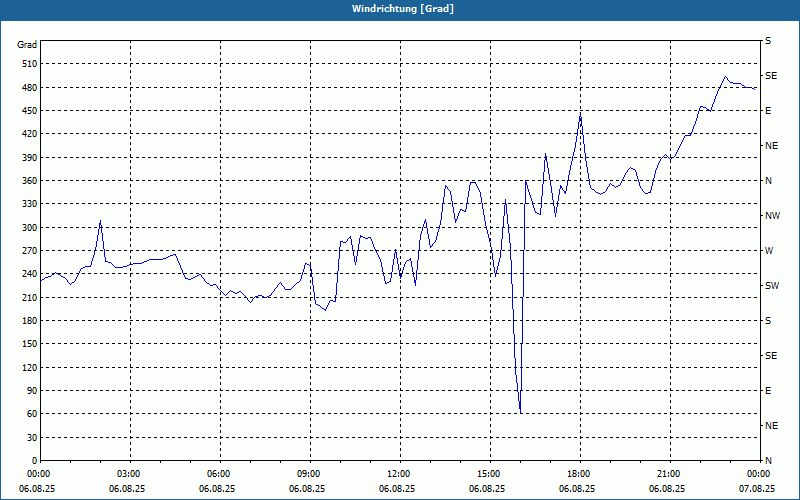The image size is (800, 500).
Task: Select the 210 value on the degree axis
Action: click(x=30, y=297)
